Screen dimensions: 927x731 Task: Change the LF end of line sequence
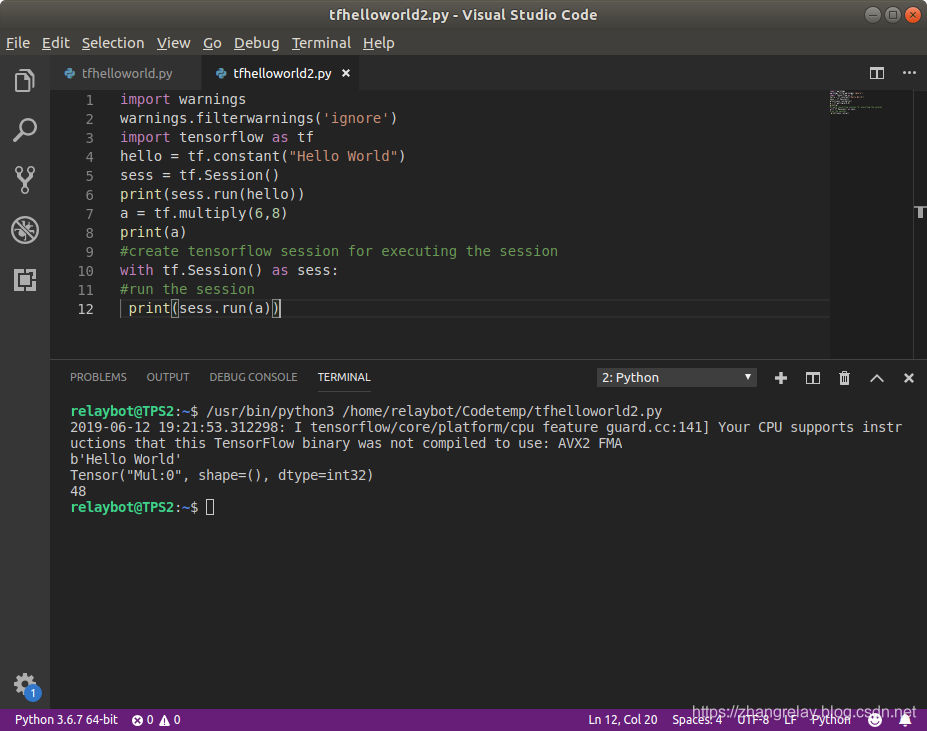click(x=790, y=720)
